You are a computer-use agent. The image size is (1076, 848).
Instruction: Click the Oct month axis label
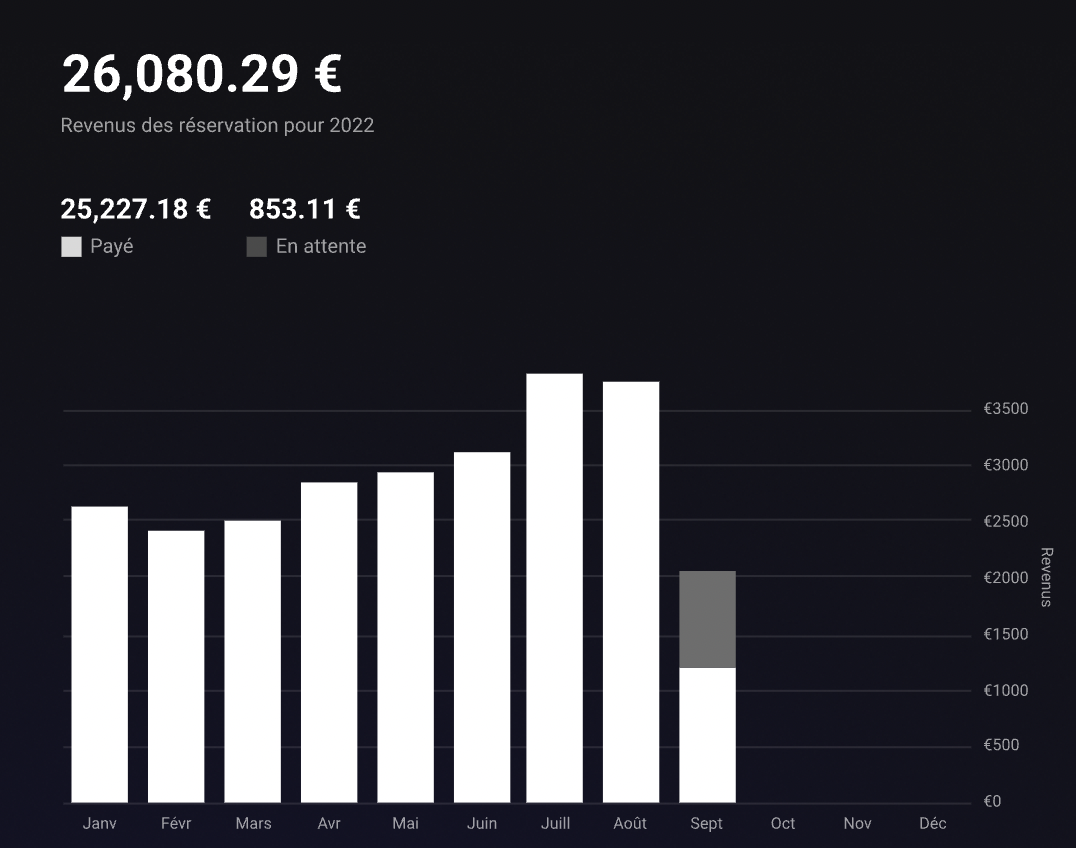click(783, 823)
